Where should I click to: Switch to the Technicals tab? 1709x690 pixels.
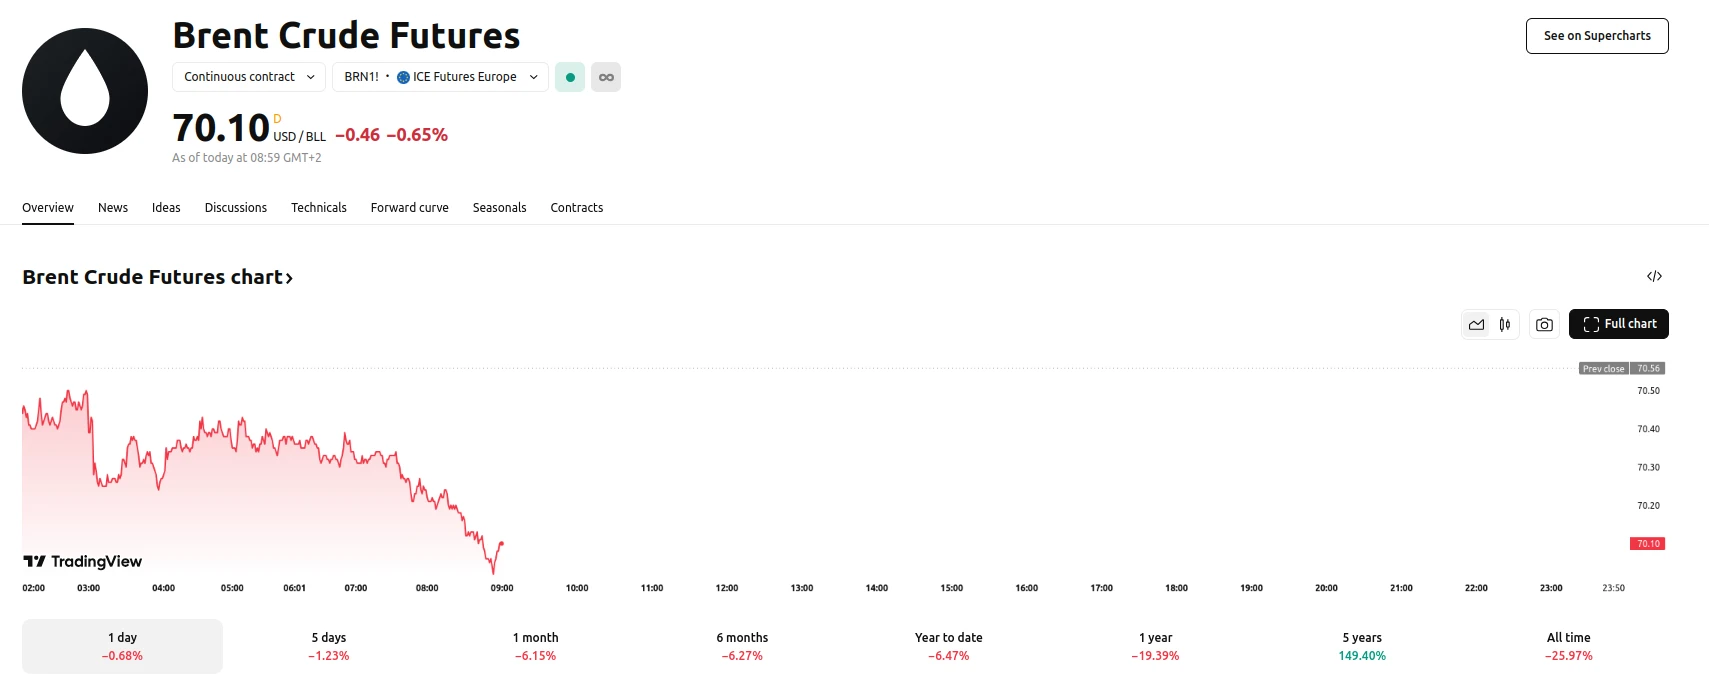[x=318, y=208]
